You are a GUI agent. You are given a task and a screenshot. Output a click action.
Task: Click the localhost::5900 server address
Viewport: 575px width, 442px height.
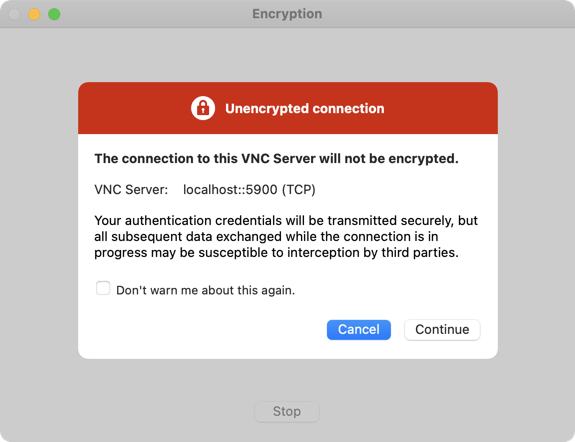(x=230, y=190)
